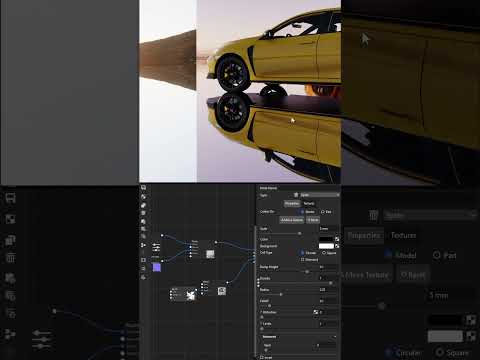Open the white Background swatch

(x=326, y=246)
